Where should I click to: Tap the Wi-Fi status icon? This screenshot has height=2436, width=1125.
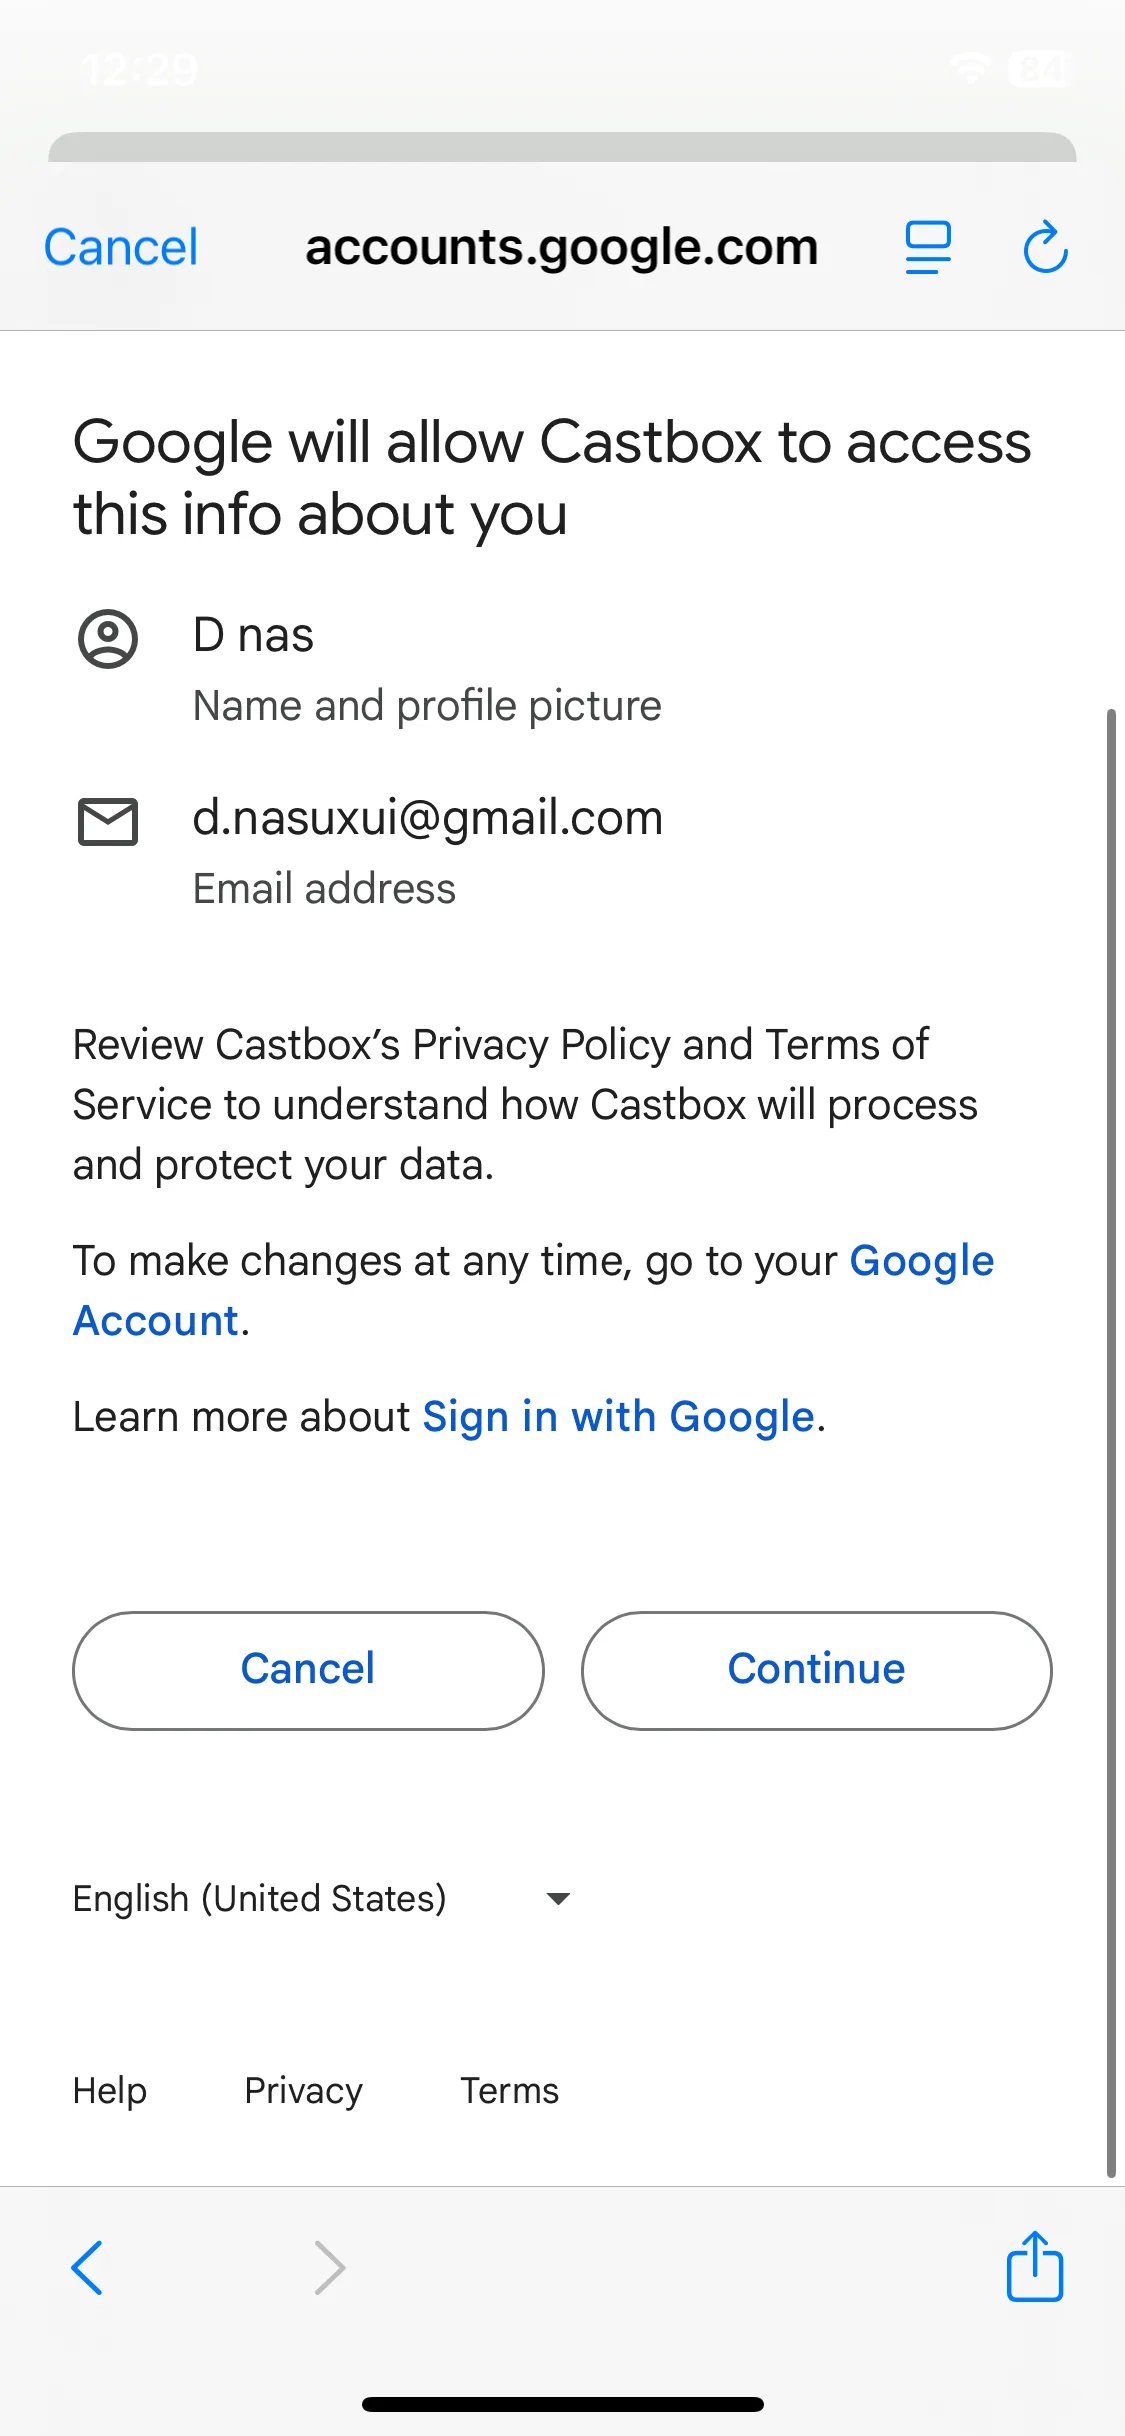(x=970, y=68)
